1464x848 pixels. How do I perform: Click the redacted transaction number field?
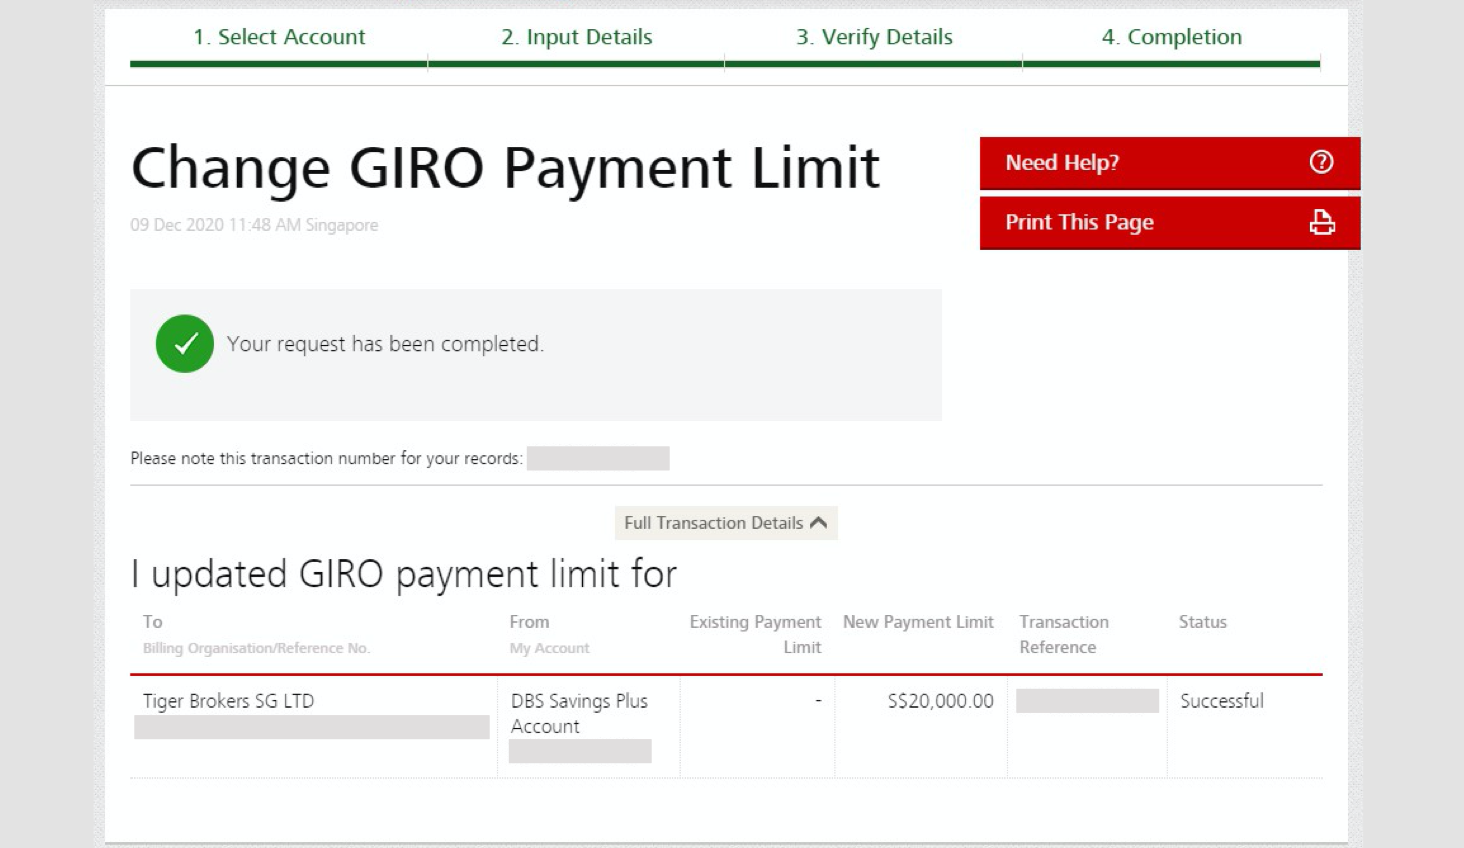(598, 458)
